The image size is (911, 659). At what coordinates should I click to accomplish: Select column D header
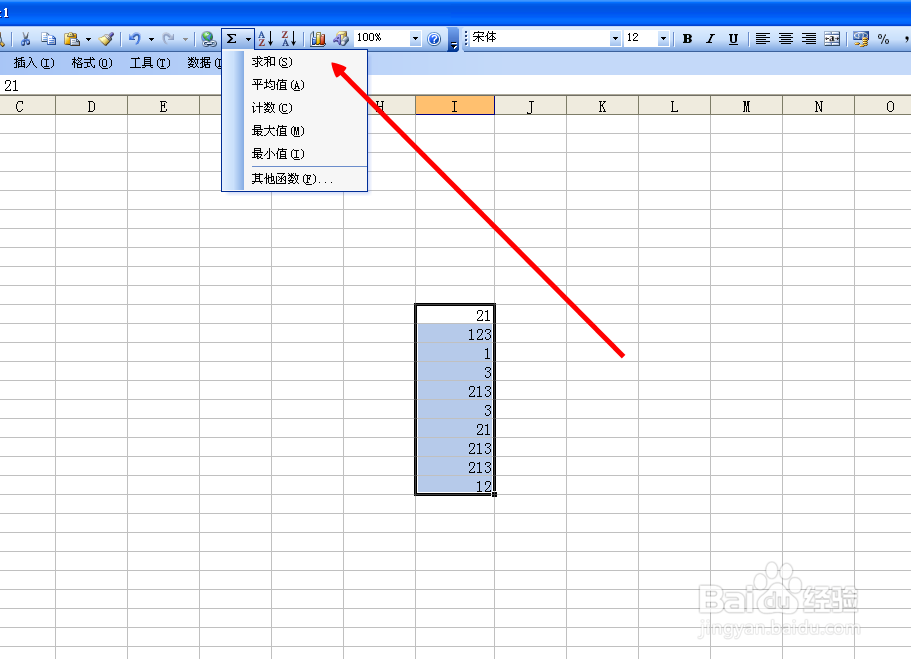(x=91, y=106)
